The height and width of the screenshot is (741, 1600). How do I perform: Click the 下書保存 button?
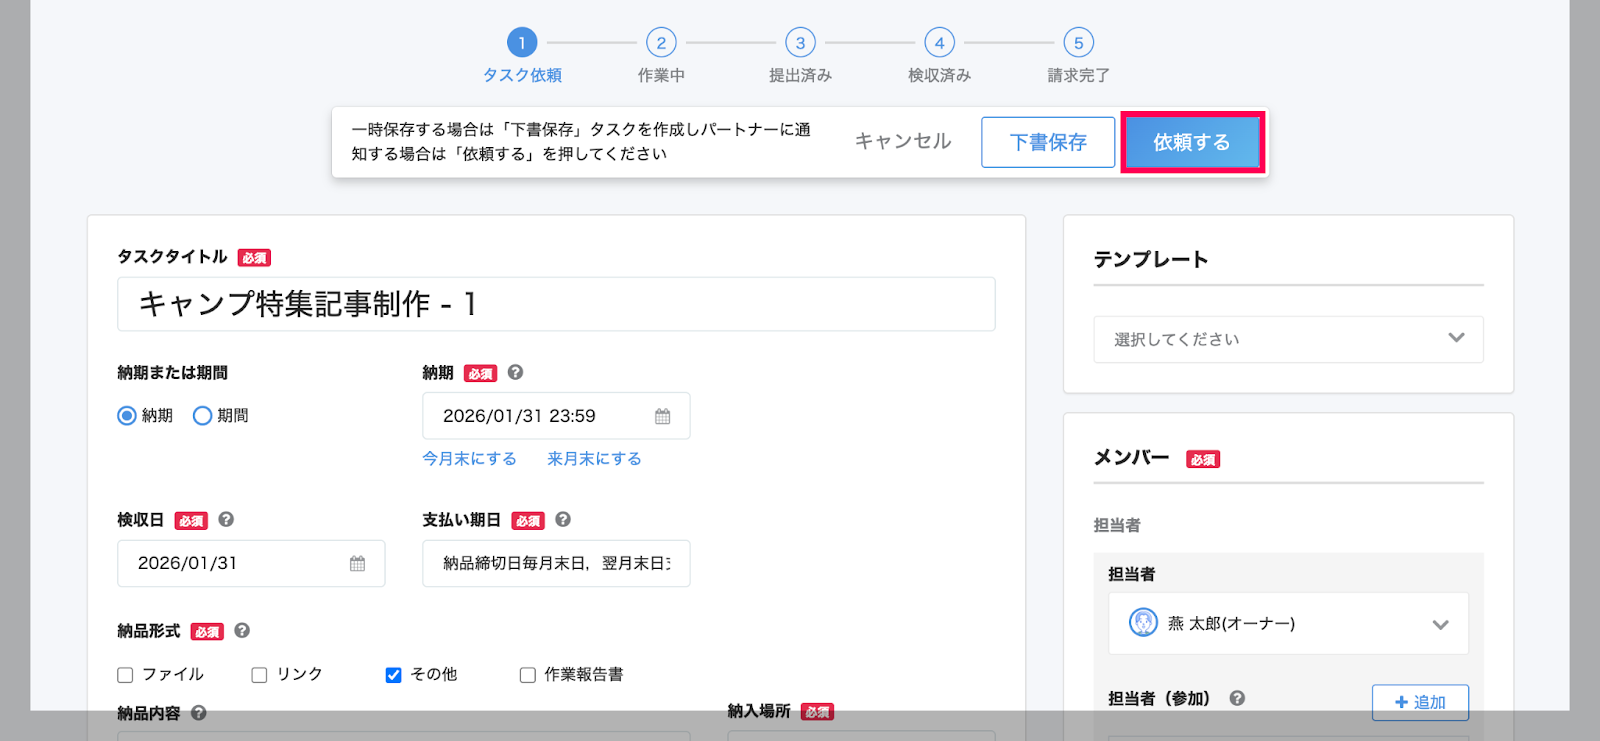(1048, 142)
